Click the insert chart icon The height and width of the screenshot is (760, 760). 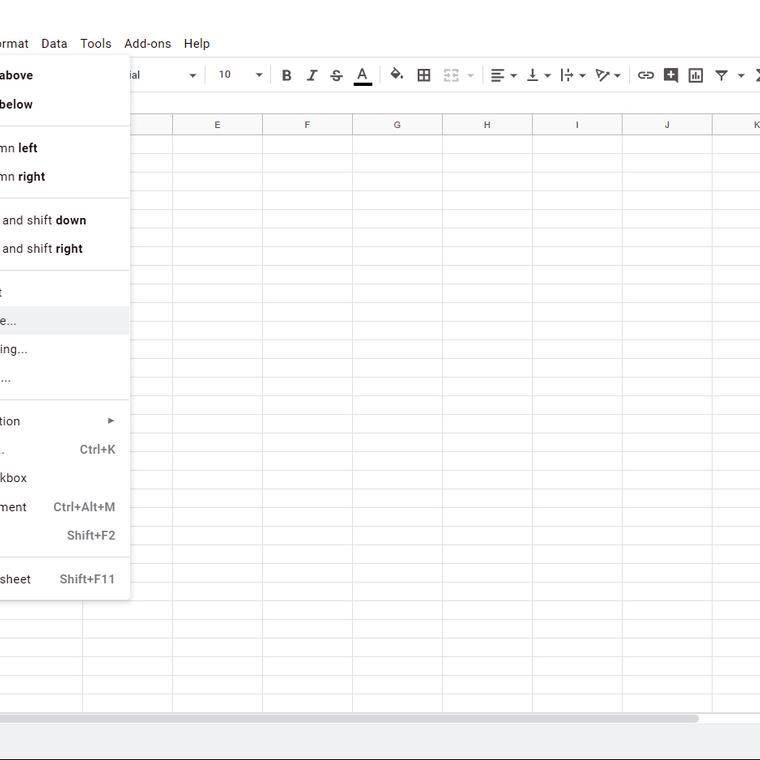coord(696,75)
